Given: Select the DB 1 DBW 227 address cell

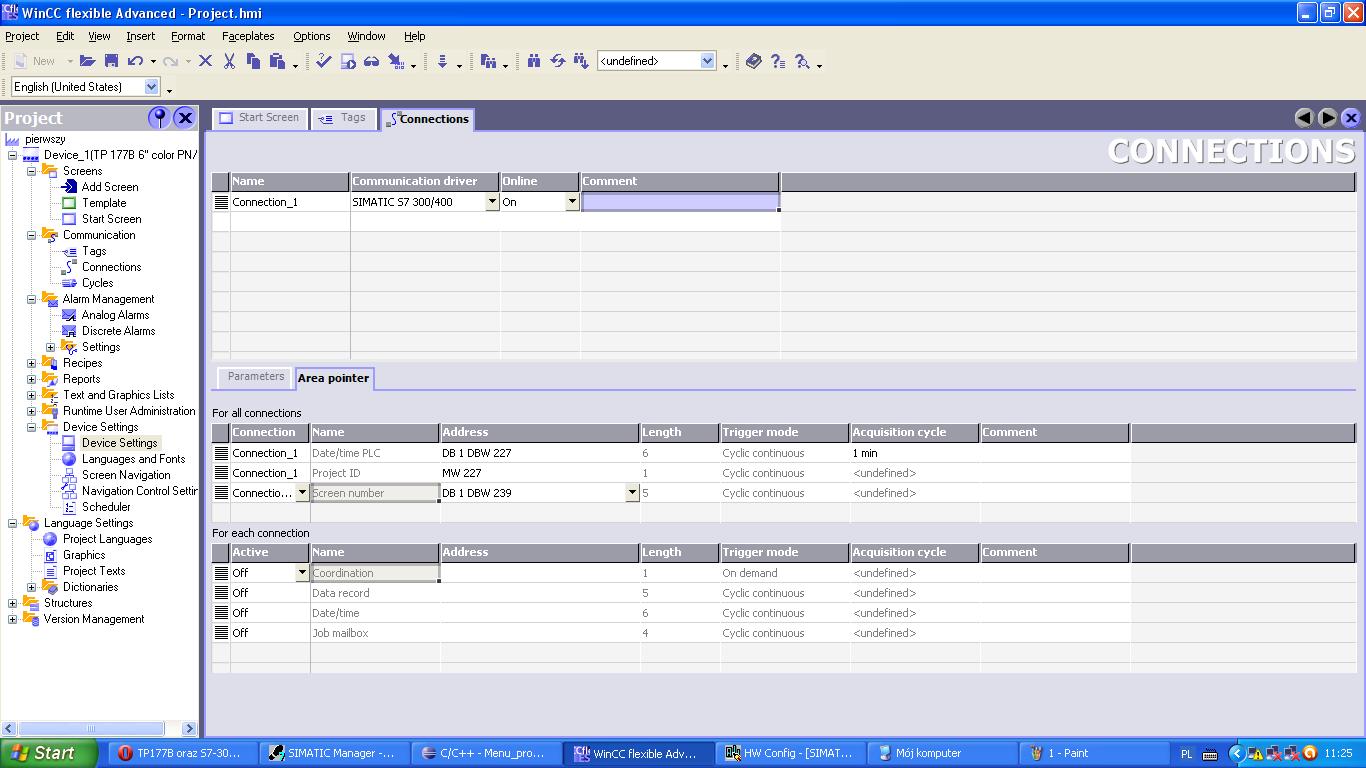Looking at the screenshot, I should click(x=540, y=453).
